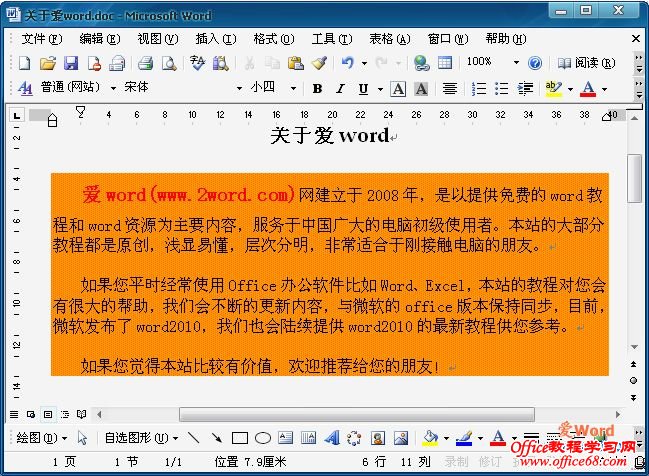Increase paragraph indent
Screen dimensions: 649x476
(x=525, y=88)
